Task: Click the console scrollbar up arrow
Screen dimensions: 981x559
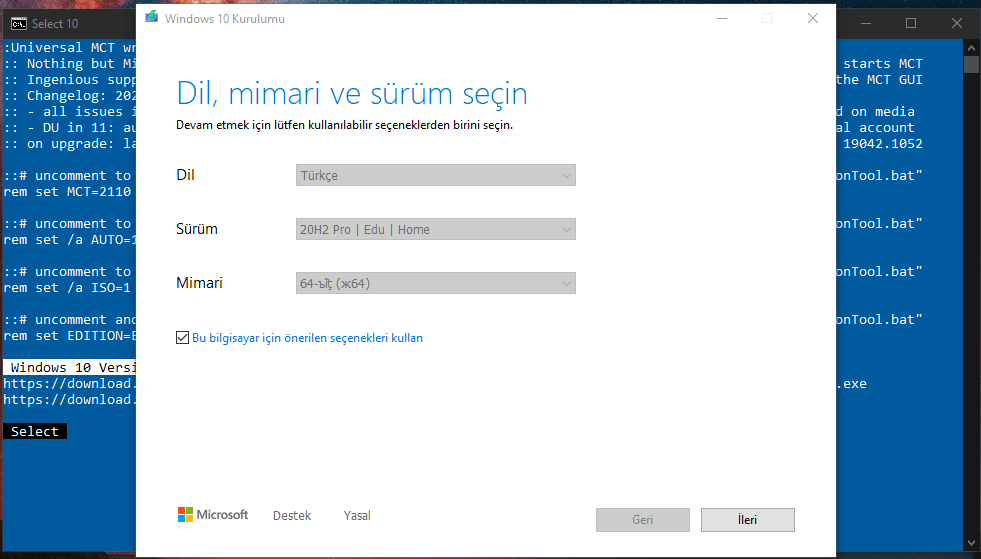Action: pyautogui.click(x=971, y=48)
